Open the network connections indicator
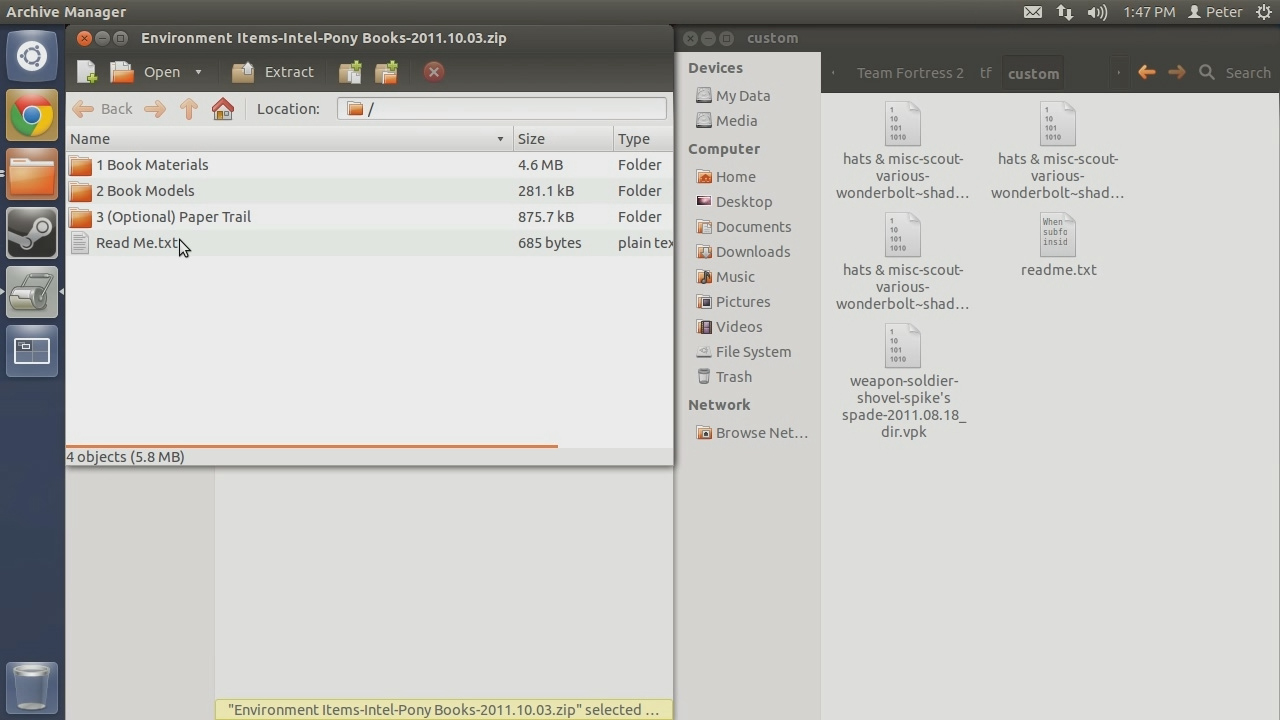The image size is (1280, 720). point(1065,12)
